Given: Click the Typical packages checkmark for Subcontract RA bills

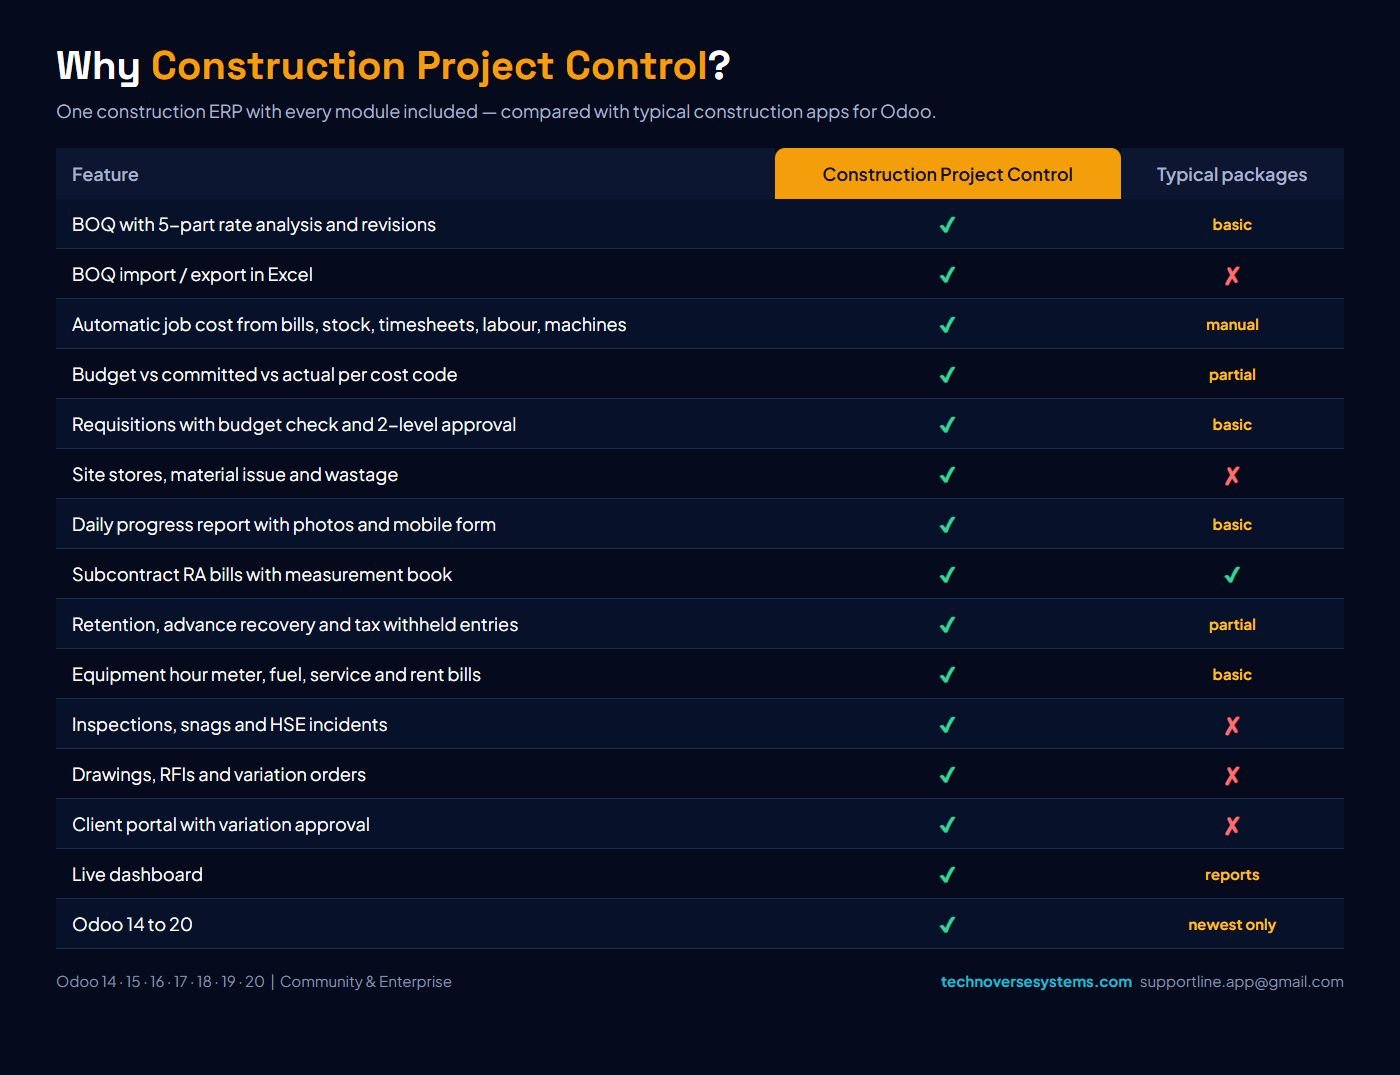Looking at the screenshot, I should [x=1232, y=575].
